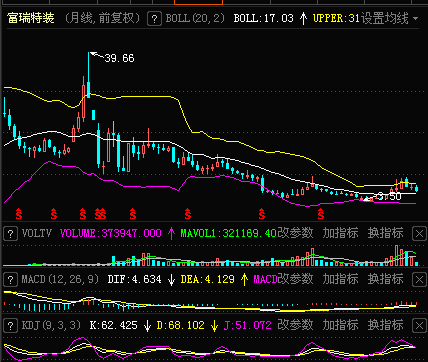
Task: Click the magenta up arrow after VOLUME value
Action: coord(171,233)
